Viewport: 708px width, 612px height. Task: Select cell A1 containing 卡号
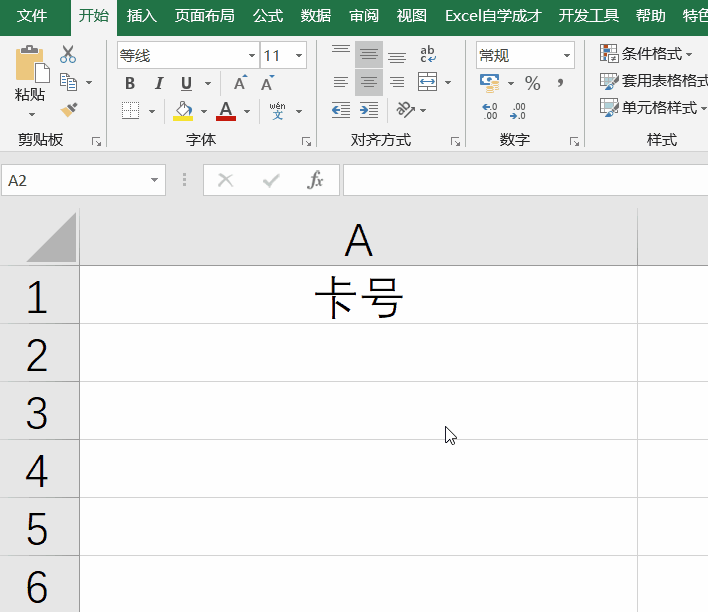pos(359,294)
